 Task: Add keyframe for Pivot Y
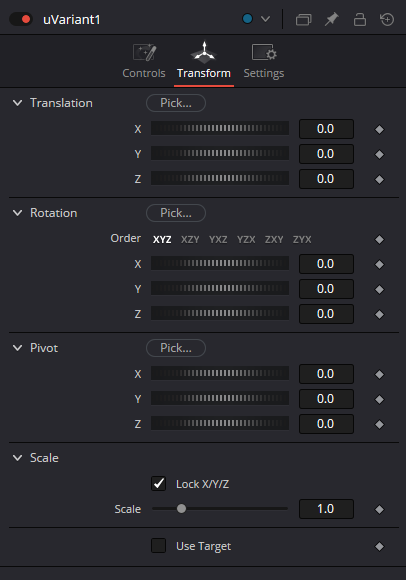(x=379, y=399)
